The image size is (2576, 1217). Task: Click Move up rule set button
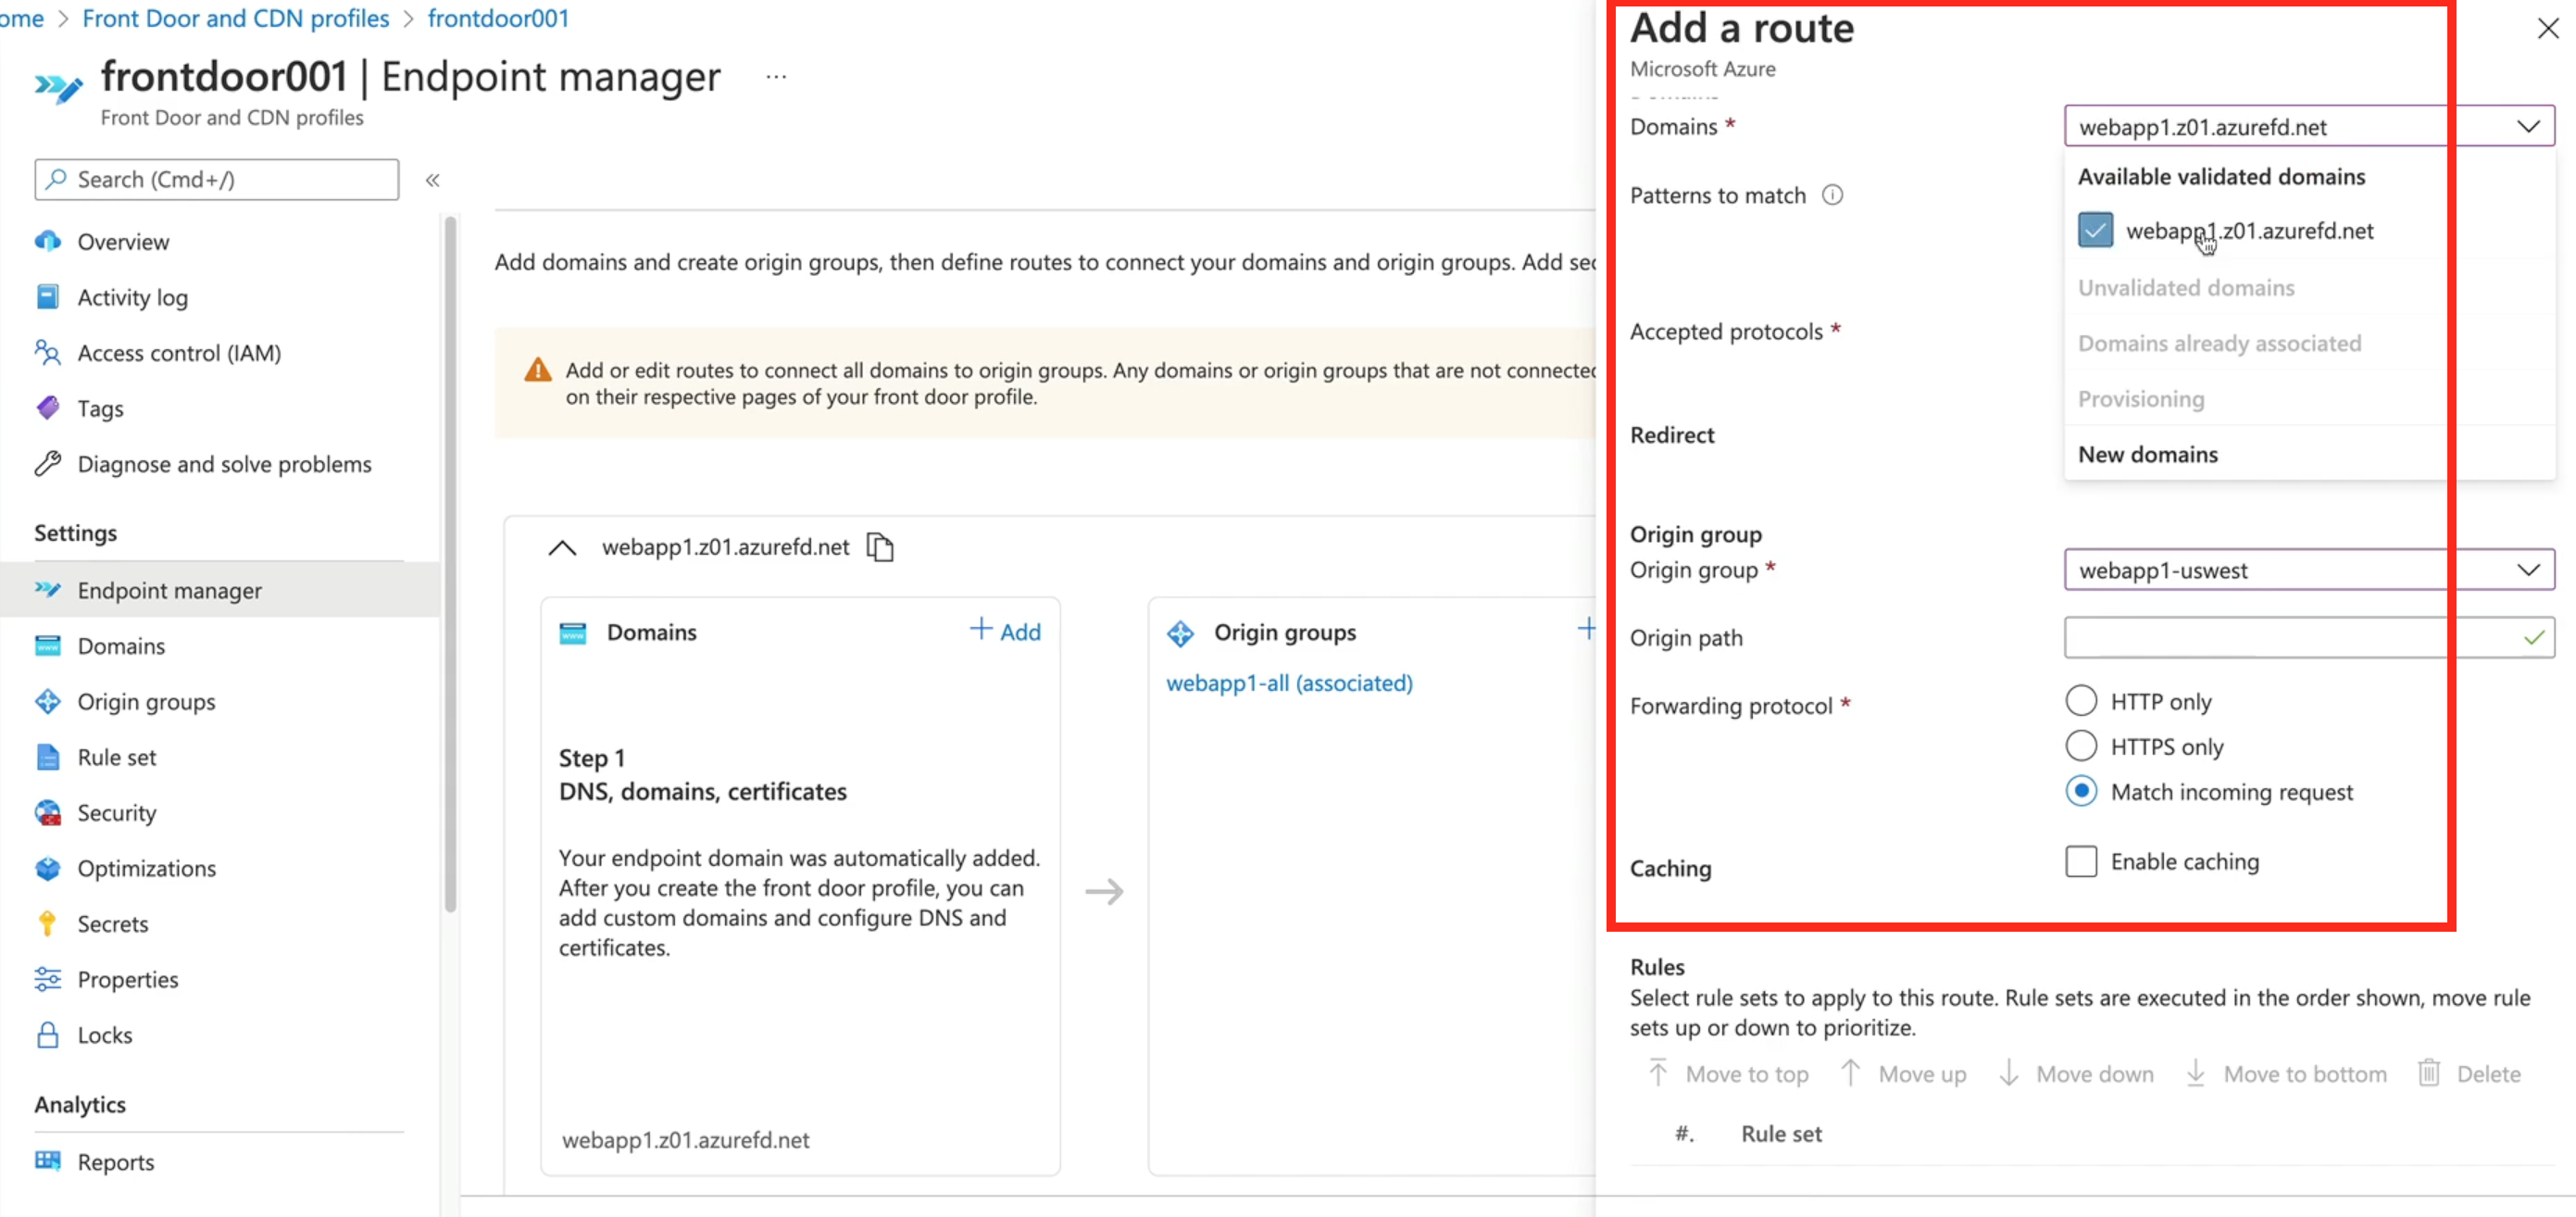pyautogui.click(x=1902, y=1073)
